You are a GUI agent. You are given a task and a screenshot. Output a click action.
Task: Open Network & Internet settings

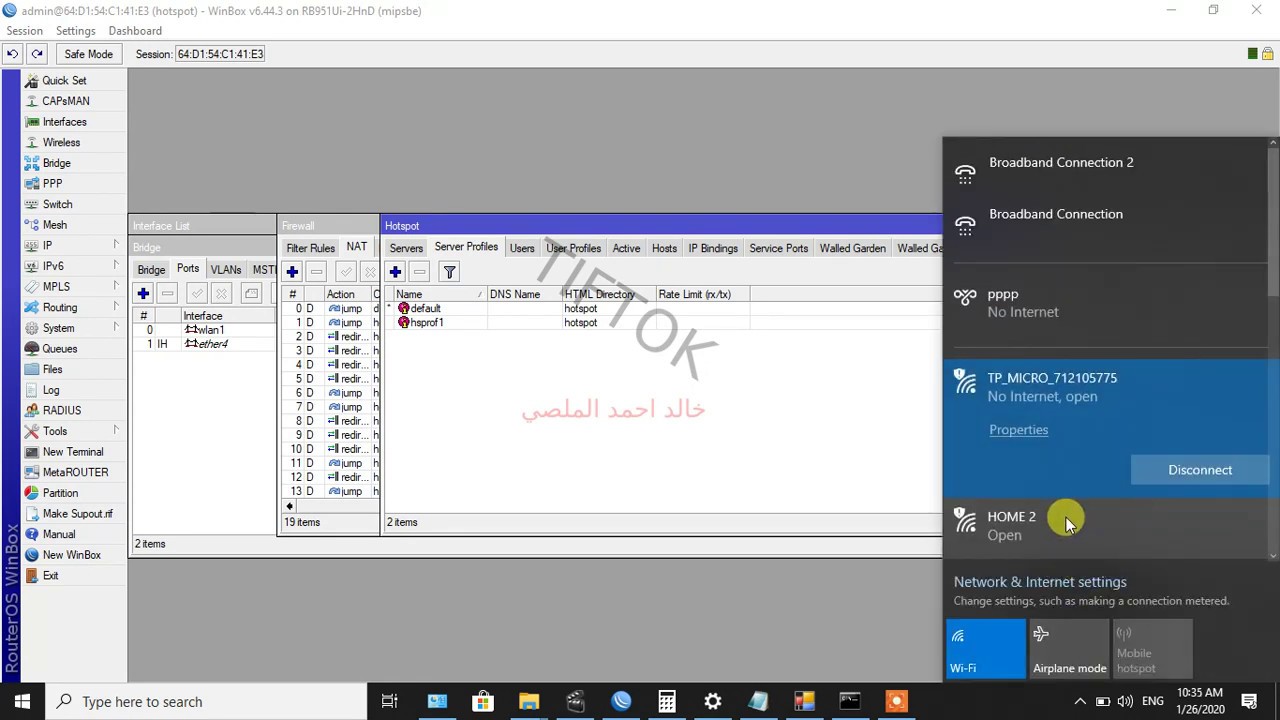pos(1040,582)
